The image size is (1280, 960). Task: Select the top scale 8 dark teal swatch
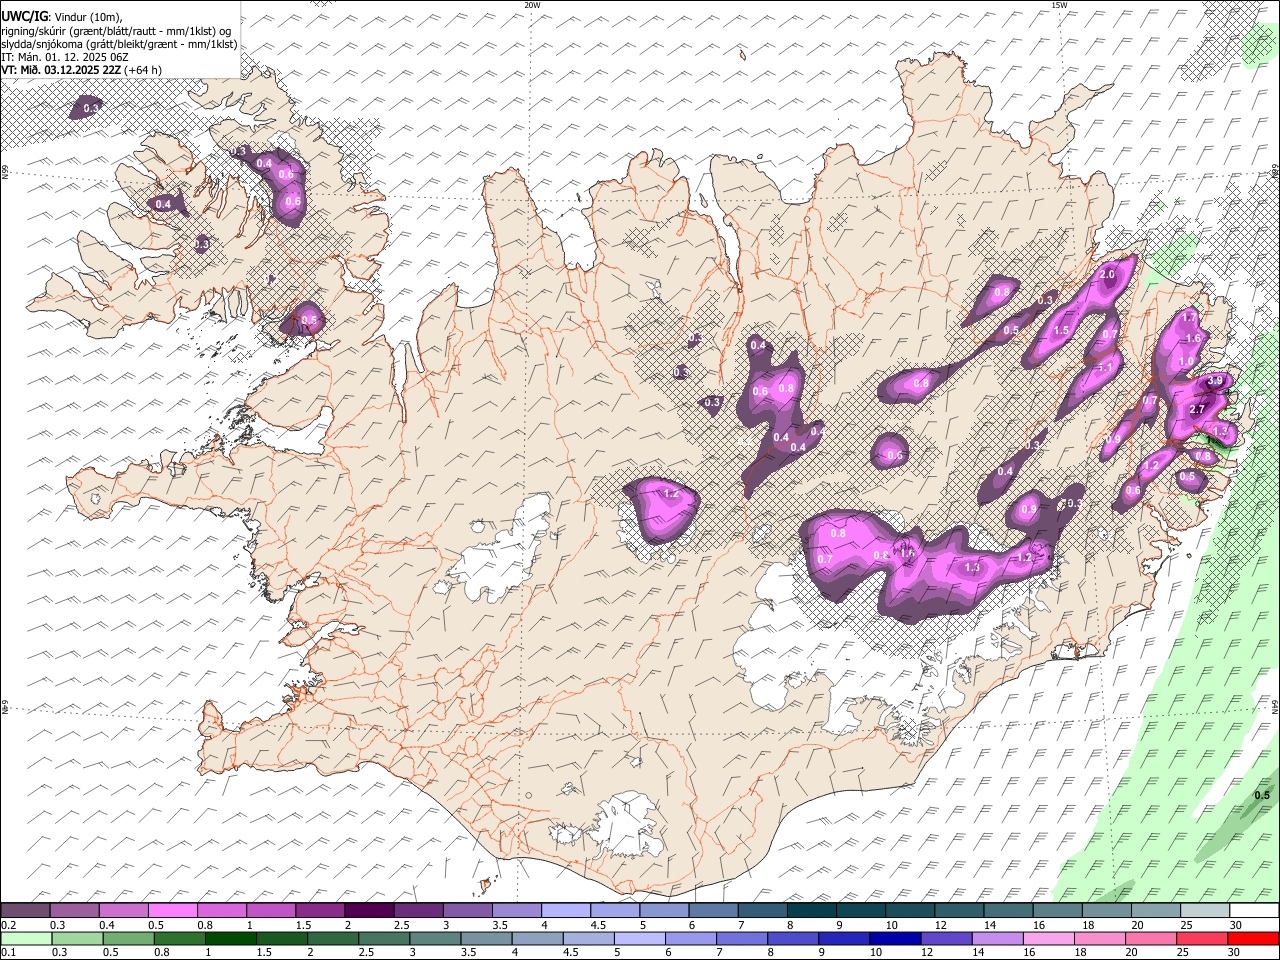click(x=811, y=910)
